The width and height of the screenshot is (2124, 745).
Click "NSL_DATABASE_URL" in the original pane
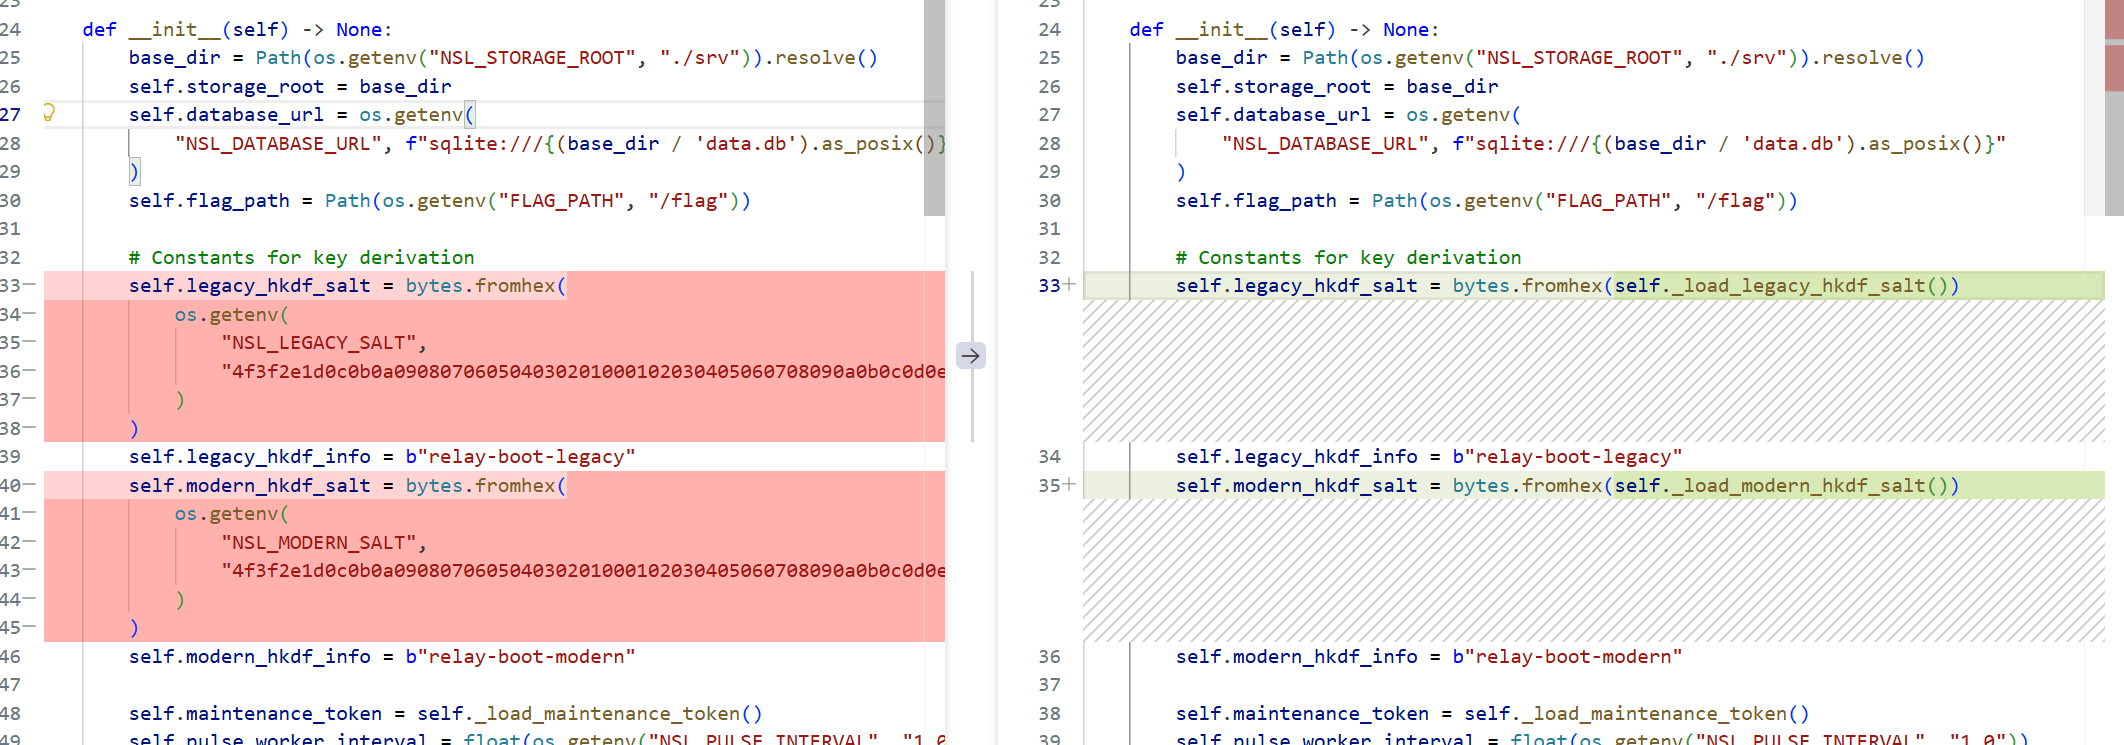(278, 144)
